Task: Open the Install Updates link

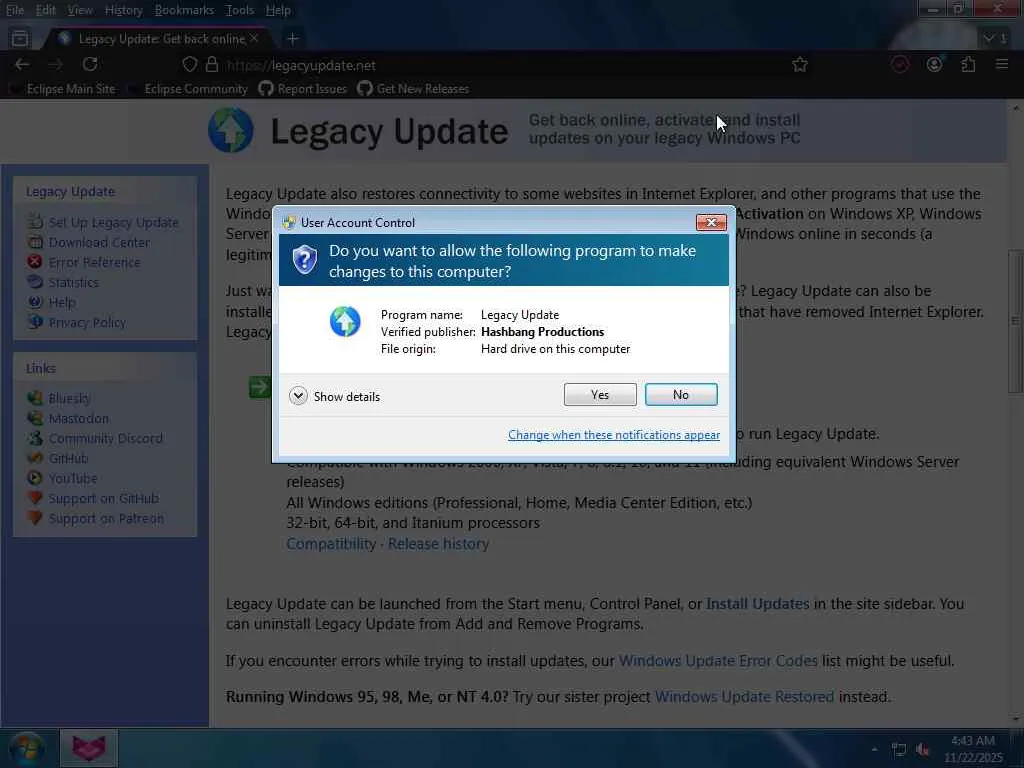Action: pyautogui.click(x=758, y=604)
